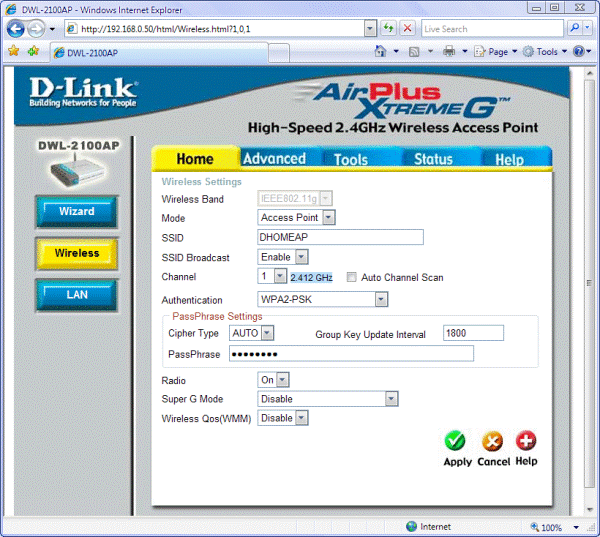This screenshot has width=600, height=537.
Task: Click the Refresh page icon
Action: click(389, 28)
